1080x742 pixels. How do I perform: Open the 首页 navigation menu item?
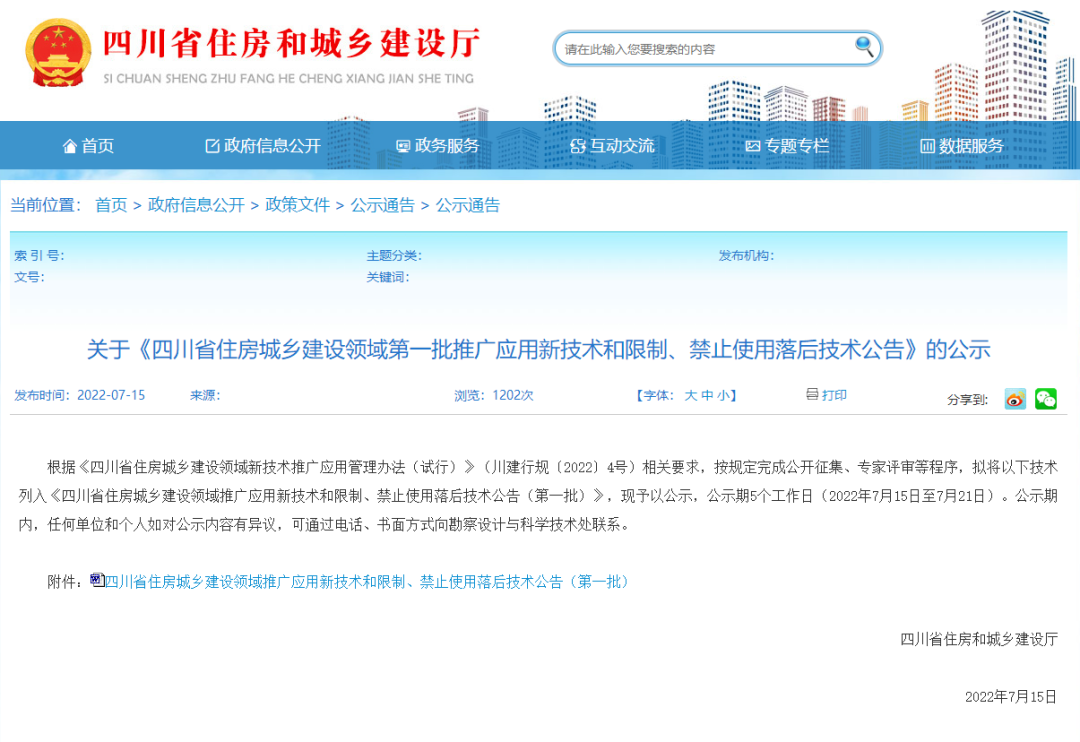pyautogui.click(x=88, y=146)
